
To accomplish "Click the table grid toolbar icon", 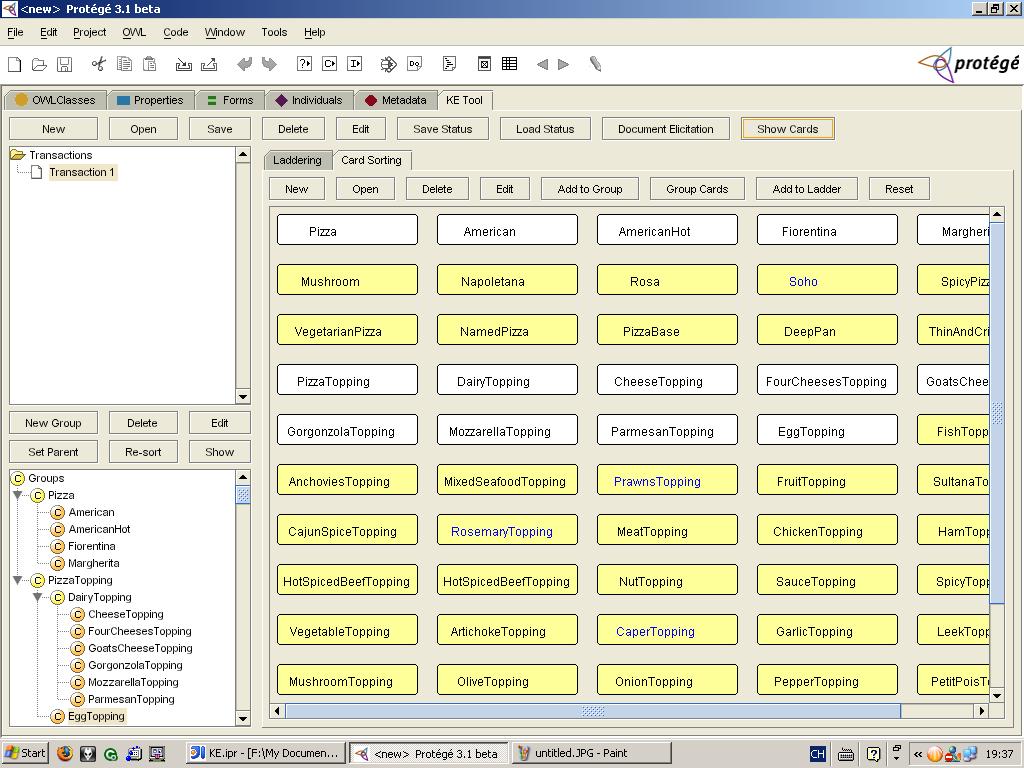I will pos(509,64).
